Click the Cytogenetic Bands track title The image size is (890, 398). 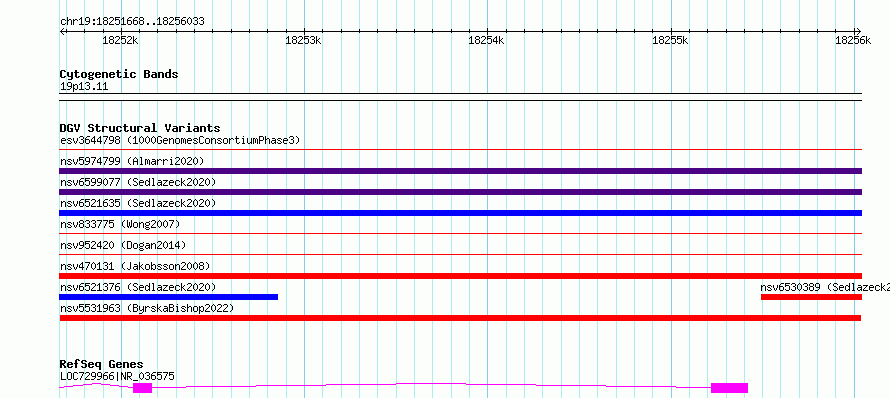pos(119,74)
